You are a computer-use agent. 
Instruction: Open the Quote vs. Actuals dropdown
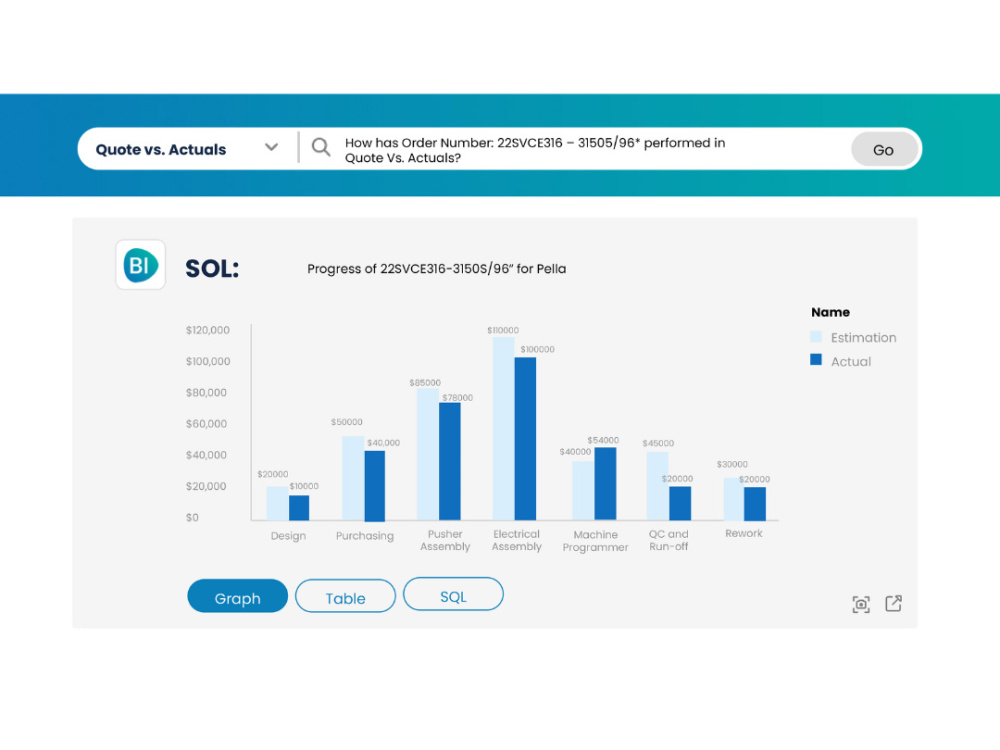[x=188, y=149]
